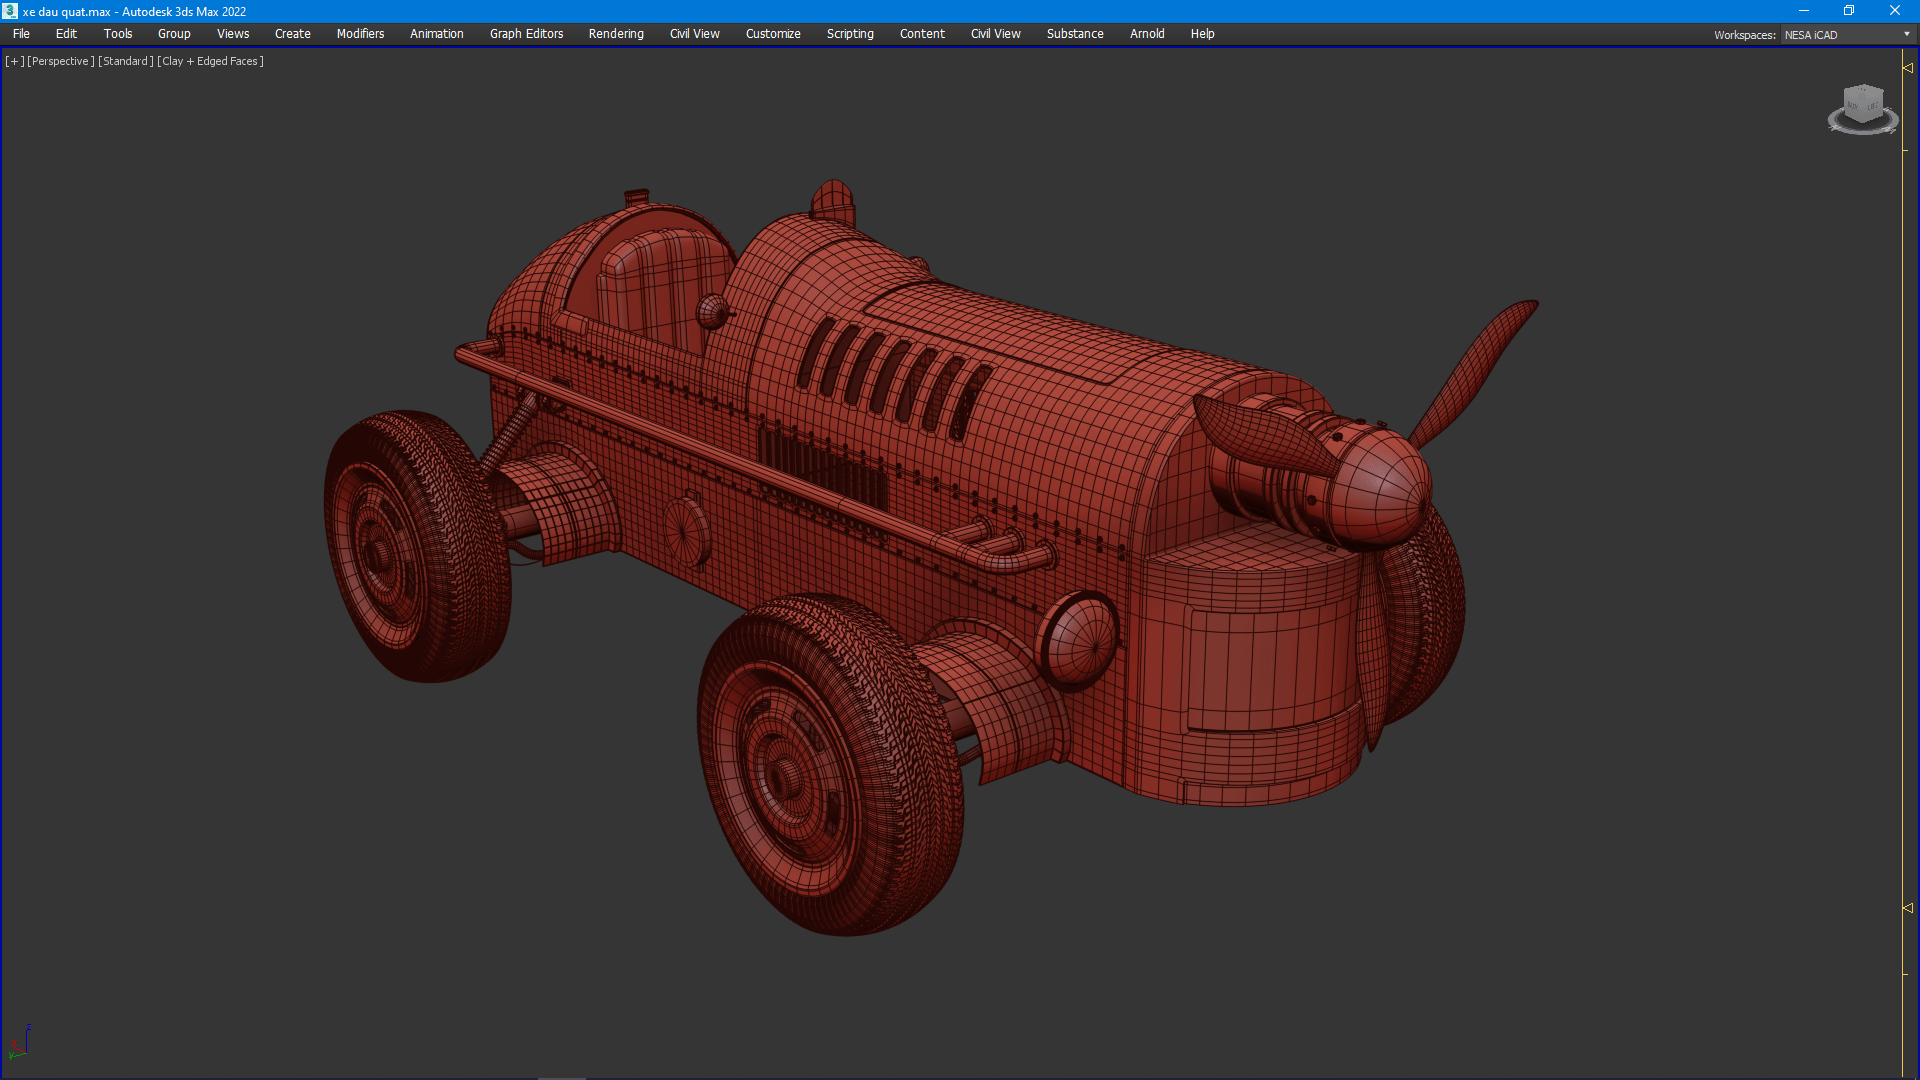1920x1080 pixels.
Task: Open the Scripting menu
Action: (x=850, y=34)
